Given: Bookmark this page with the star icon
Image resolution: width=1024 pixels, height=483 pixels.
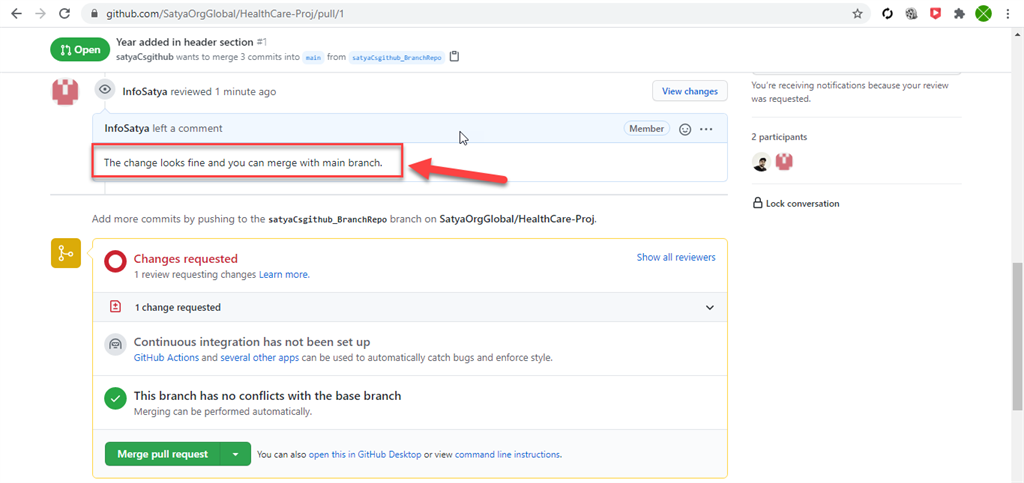Looking at the screenshot, I should [857, 14].
